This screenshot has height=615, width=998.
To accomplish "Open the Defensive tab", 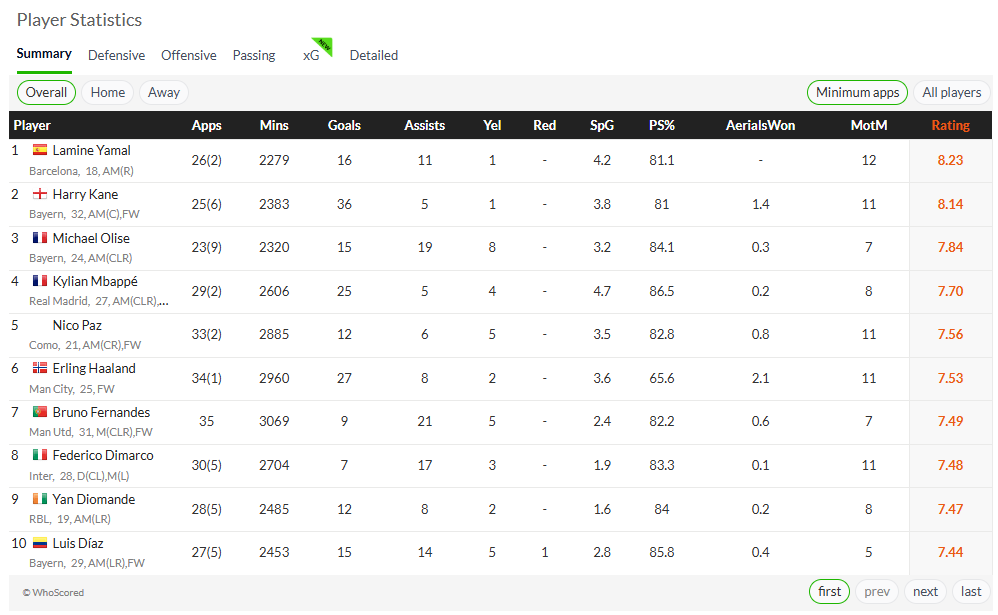I will pyautogui.click(x=116, y=55).
